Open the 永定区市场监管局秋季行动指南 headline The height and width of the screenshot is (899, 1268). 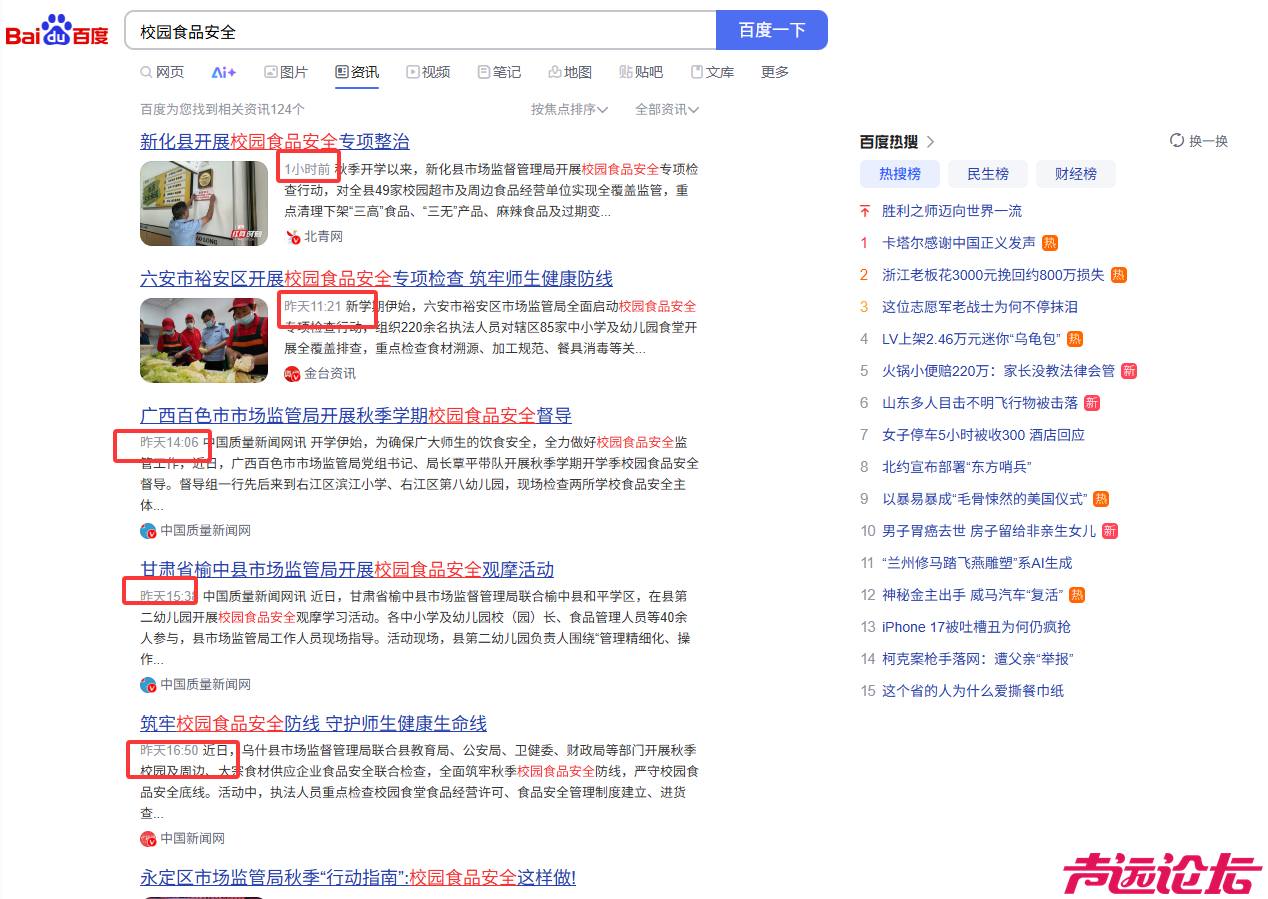tap(358, 877)
